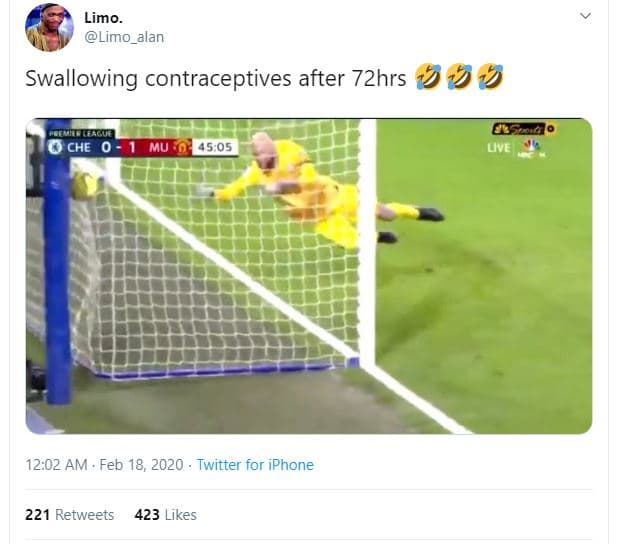Click the tweet text about contraceptives
The width and height of the screenshot is (618, 544).
click(216, 78)
